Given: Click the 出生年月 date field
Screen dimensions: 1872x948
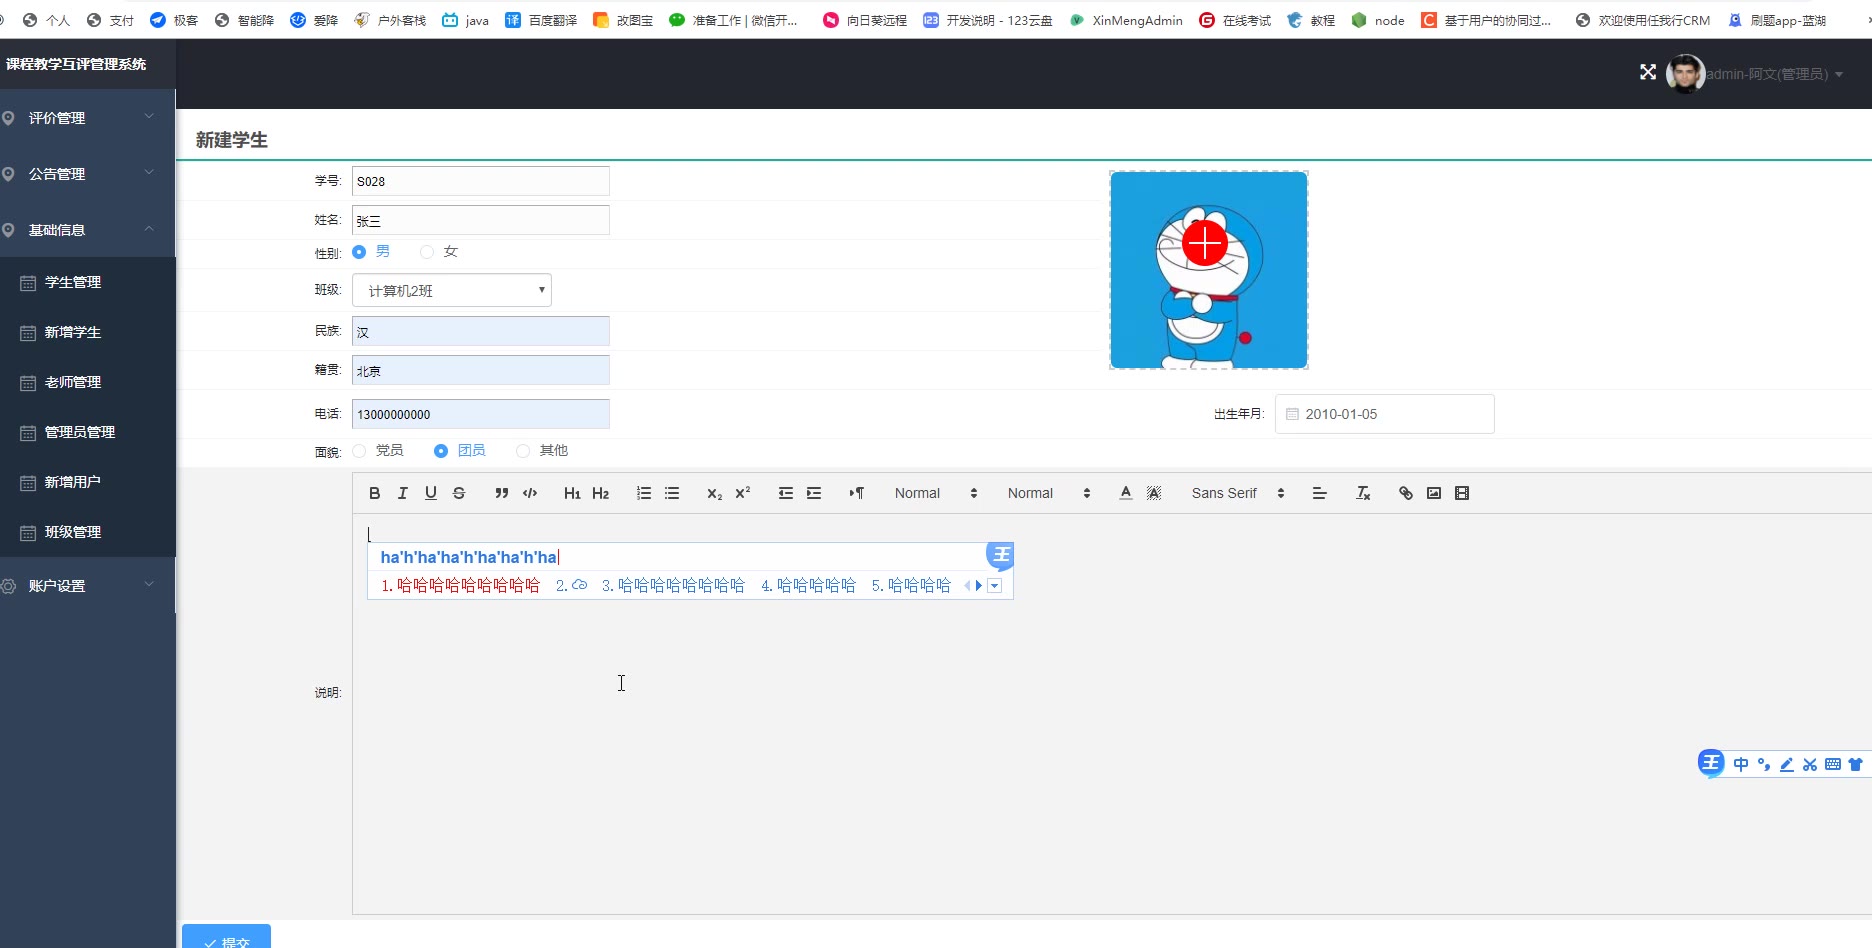Looking at the screenshot, I should pos(1384,414).
